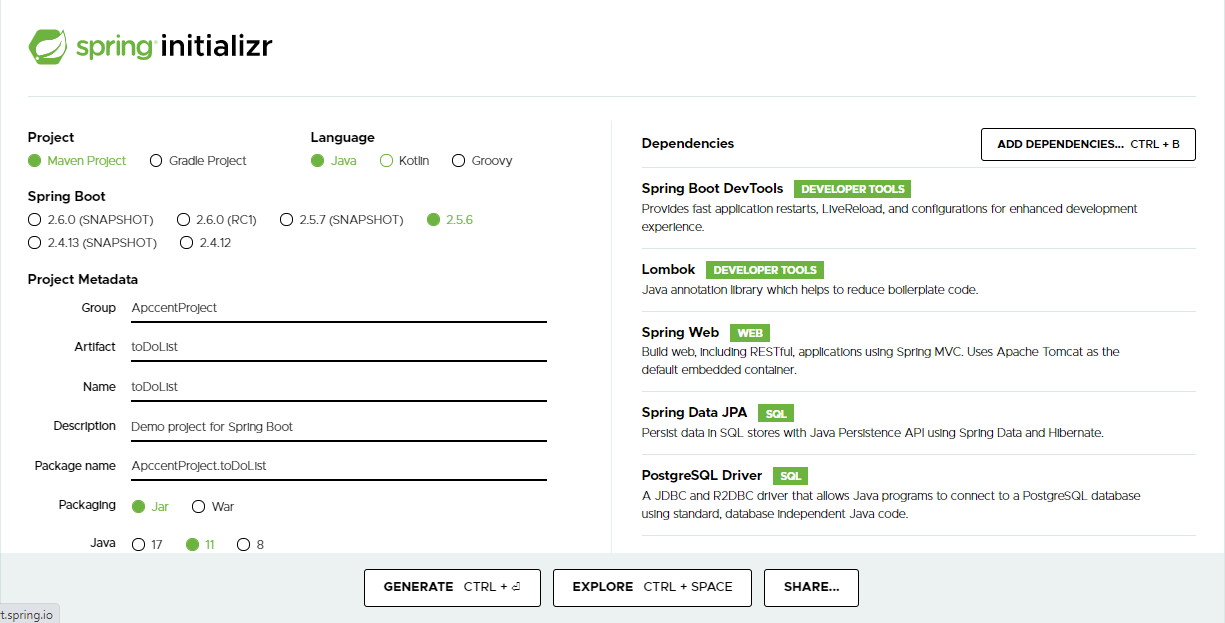The height and width of the screenshot is (623, 1225).
Task: Click the Spring Data JPA description text
Action: (x=872, y=433)
